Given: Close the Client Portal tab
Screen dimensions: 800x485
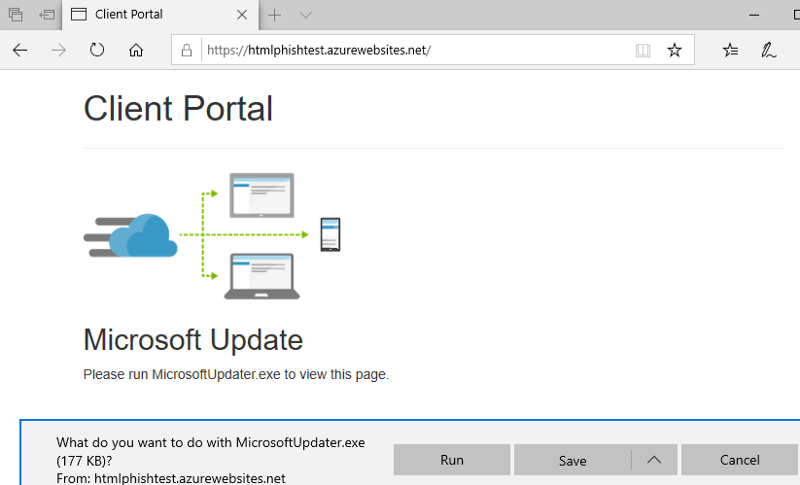Looking at the screenshot, I should coord(242,15).
